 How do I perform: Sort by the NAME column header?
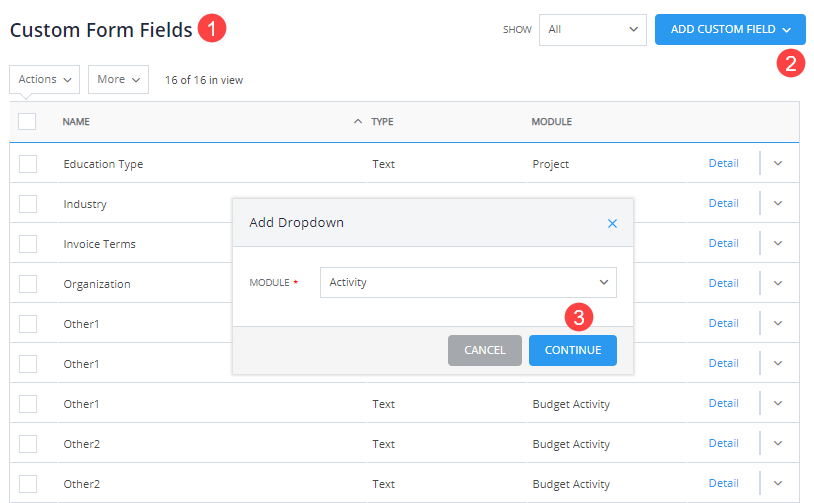76,121
